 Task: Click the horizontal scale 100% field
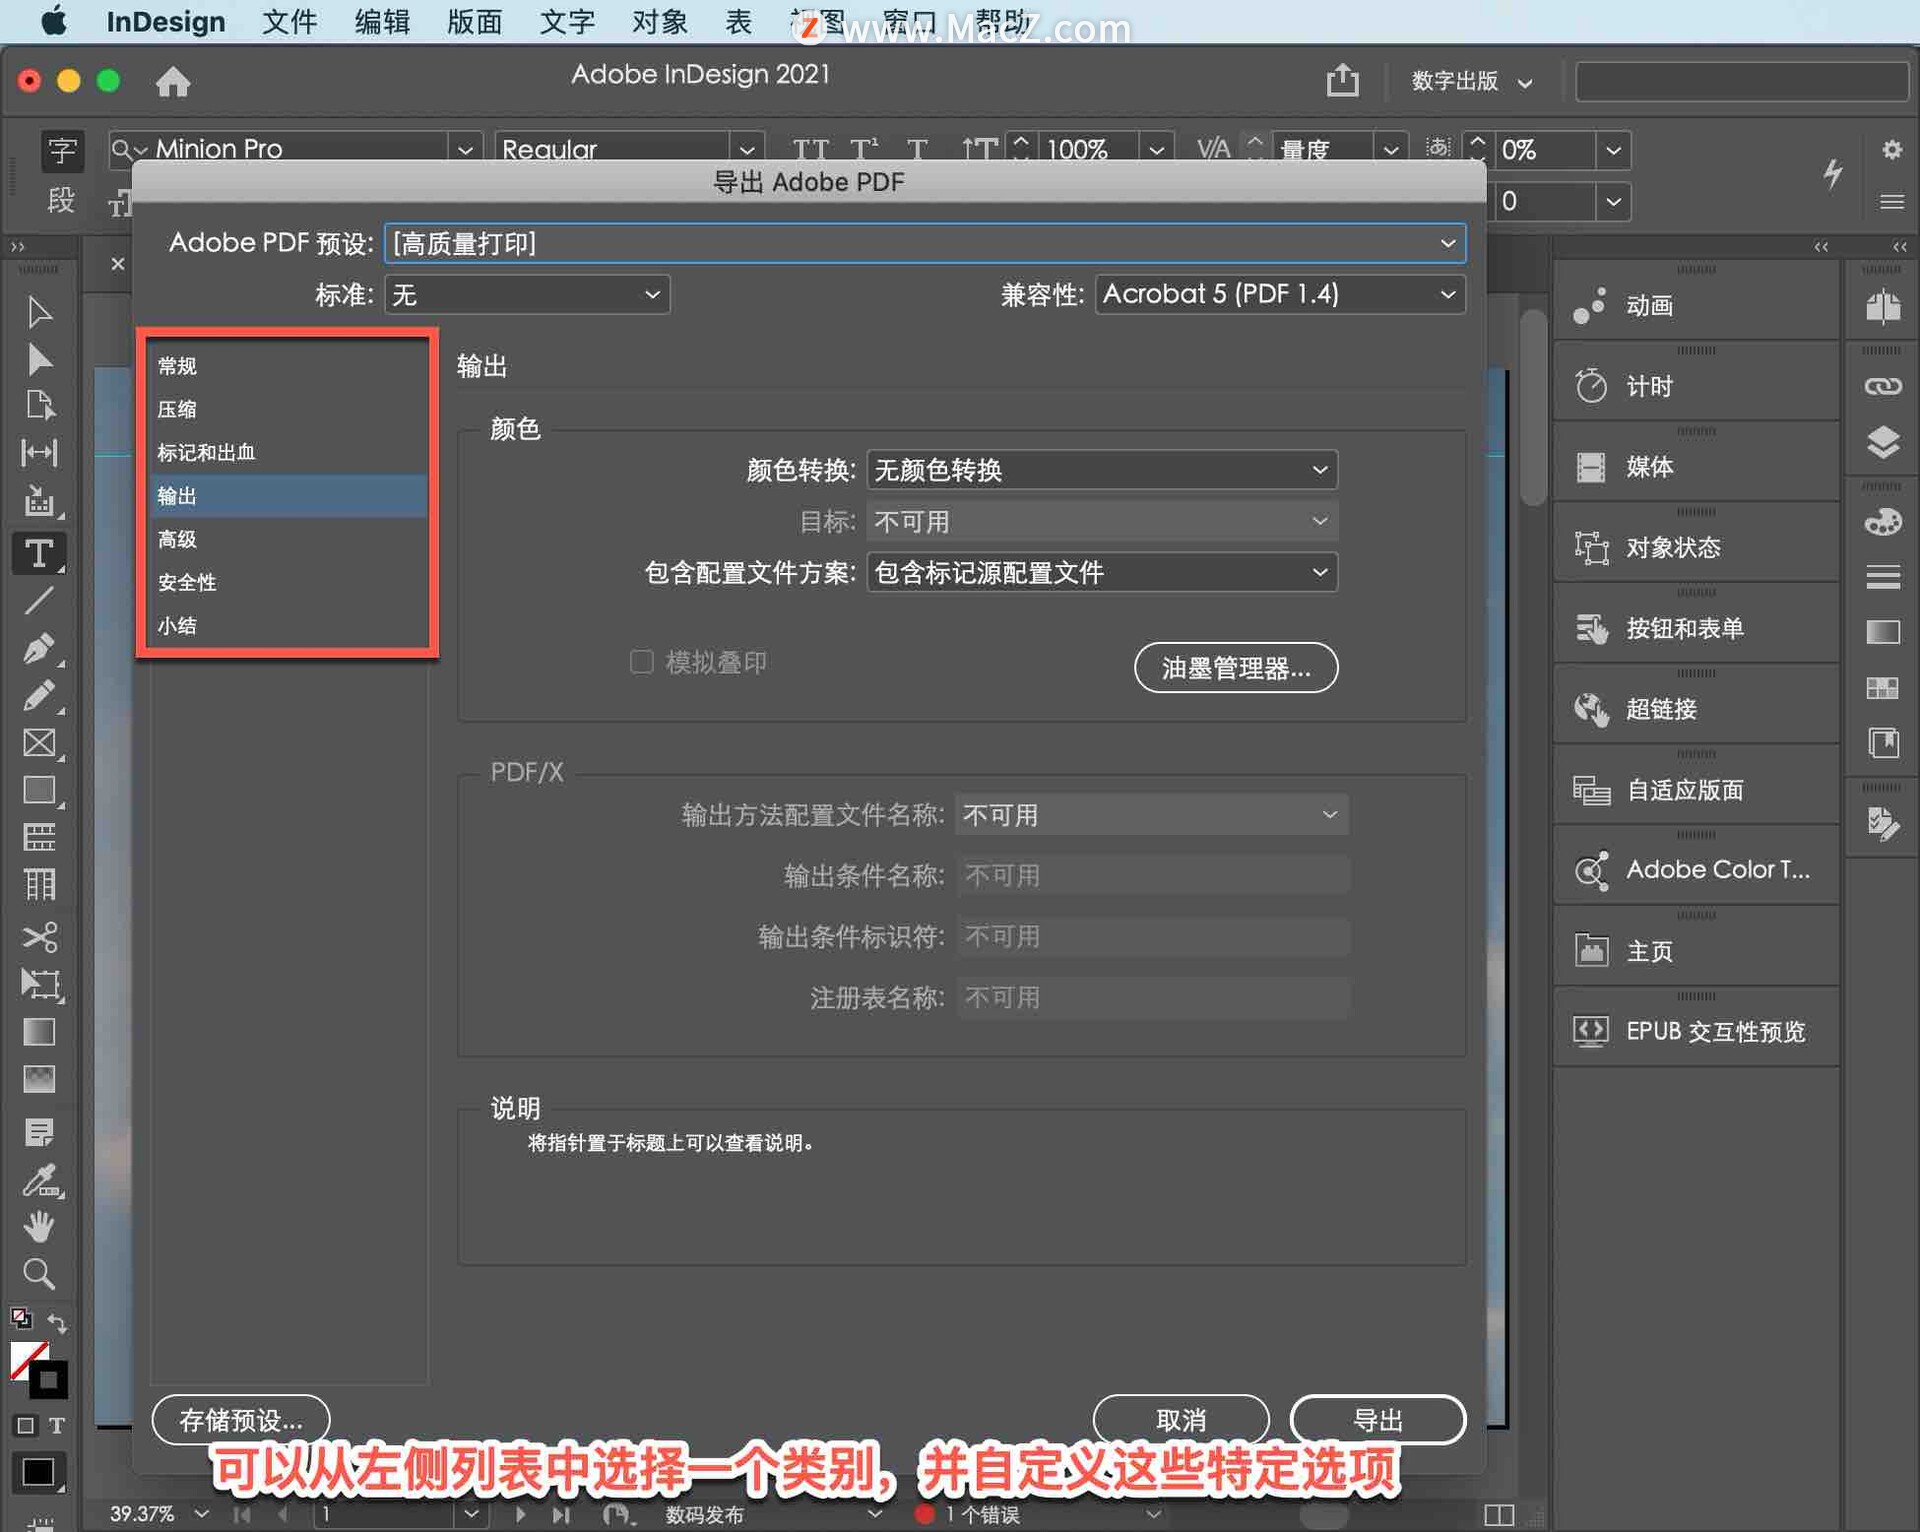(x=1088, y=149)
